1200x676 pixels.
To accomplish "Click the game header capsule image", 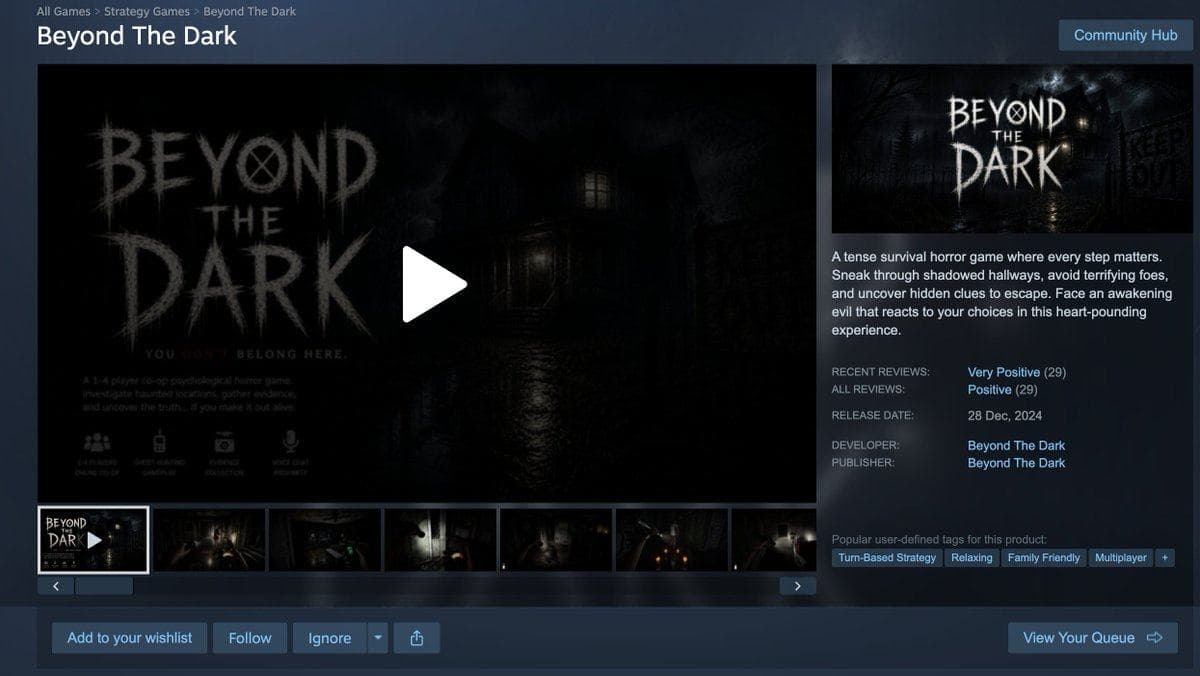I will 1012,149.
